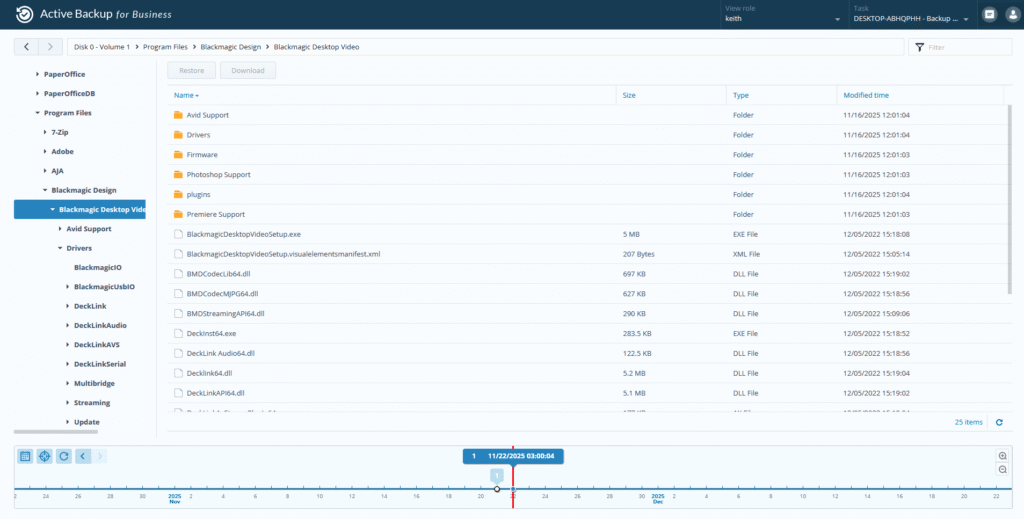
Task: Expand the Adobe folder in tree
Action: [x=45, y=151]
